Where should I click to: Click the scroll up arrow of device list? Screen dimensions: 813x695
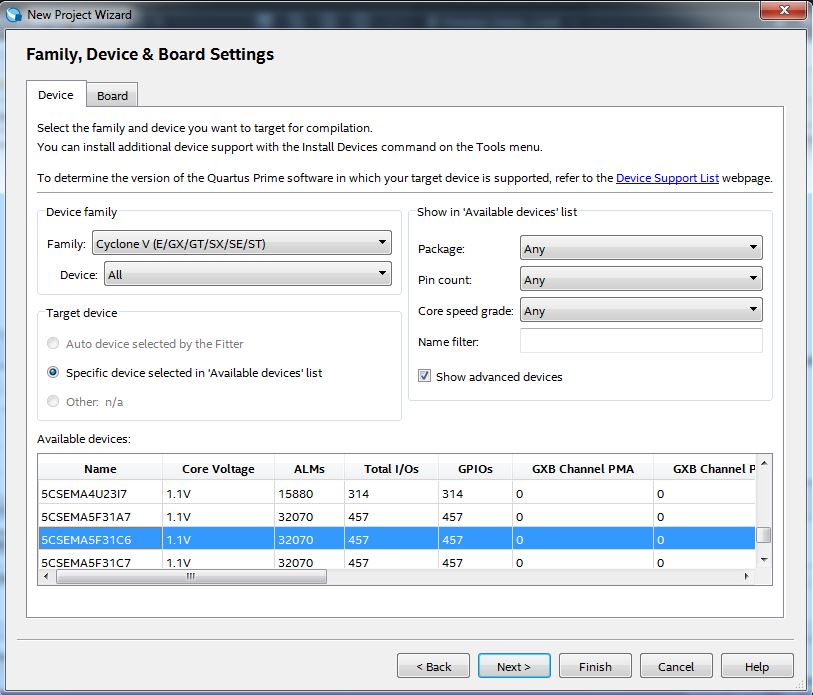click(764, 463)
